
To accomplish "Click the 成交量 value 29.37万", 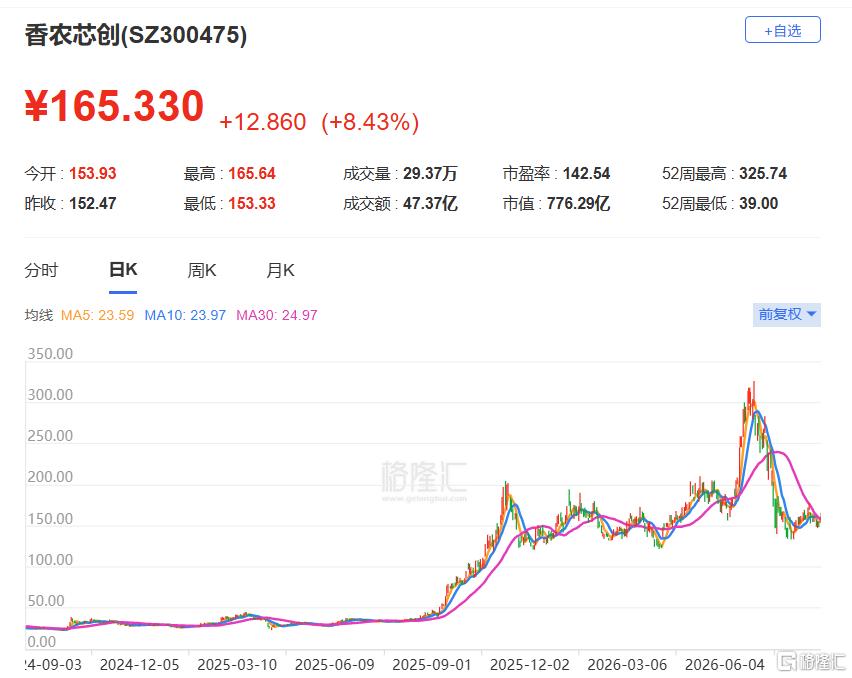I will pyautogui.click(x=430, y=173).
